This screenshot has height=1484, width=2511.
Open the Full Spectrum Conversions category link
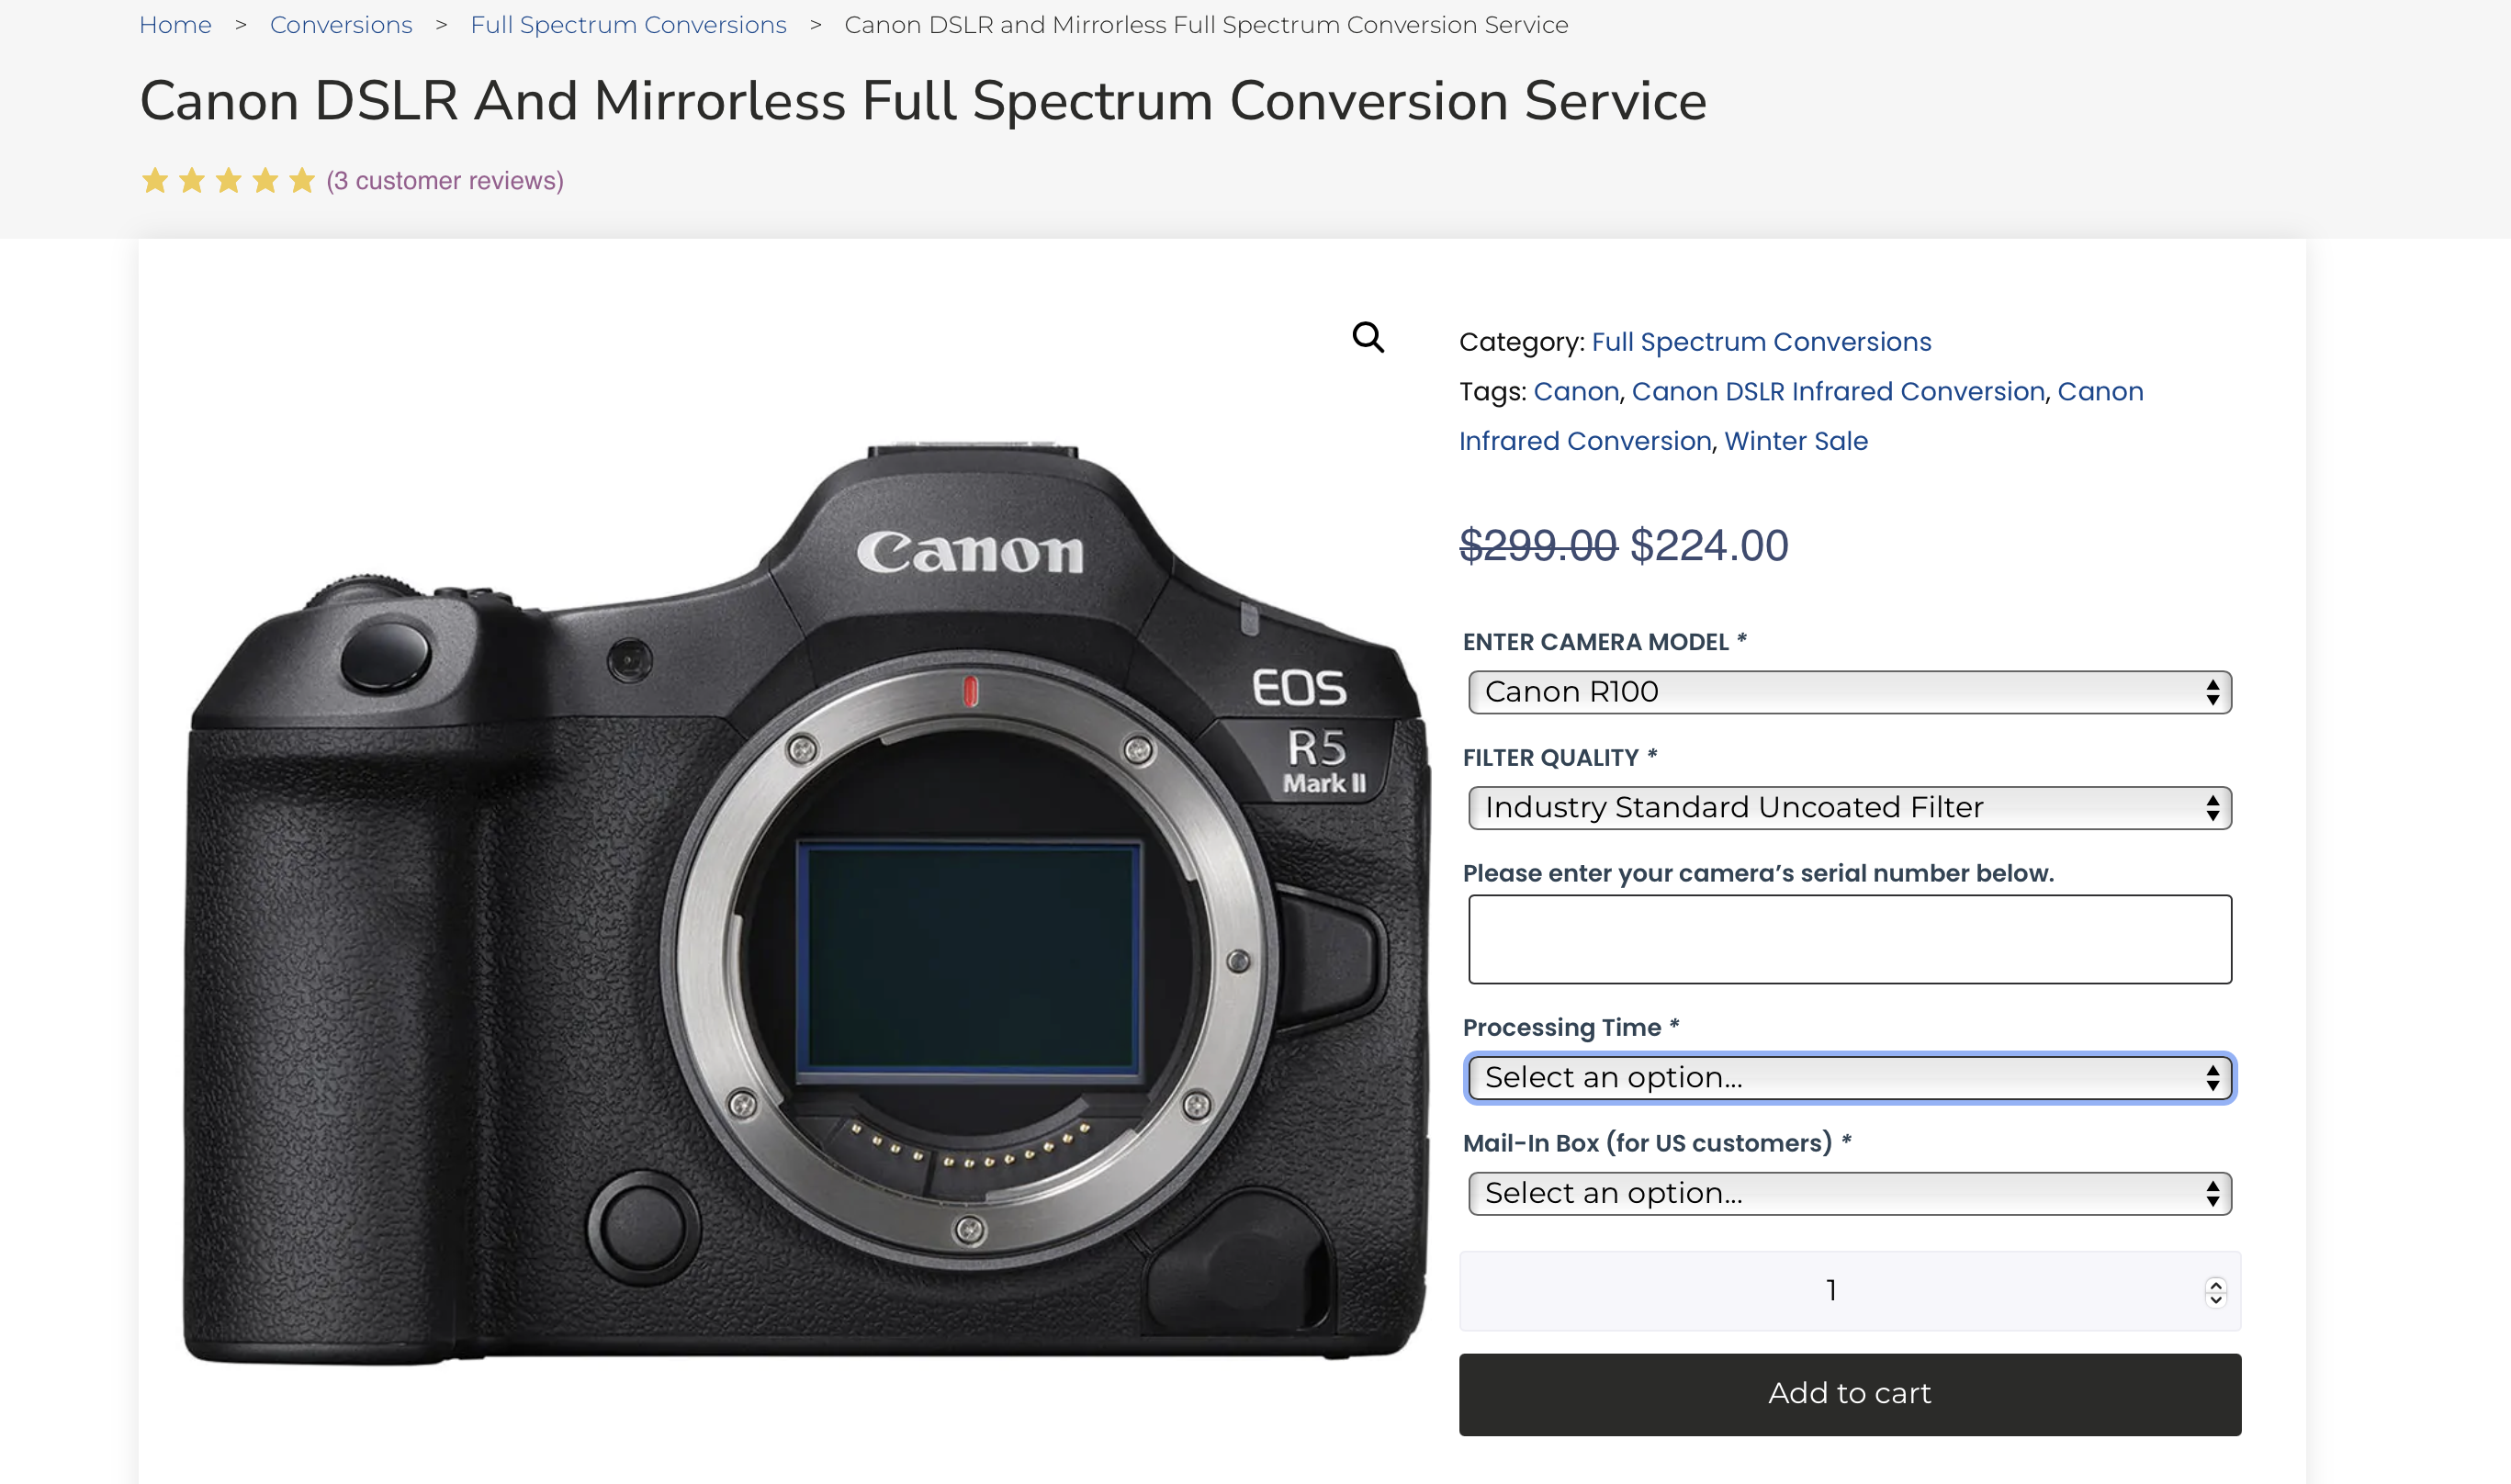pos(1761,341)
